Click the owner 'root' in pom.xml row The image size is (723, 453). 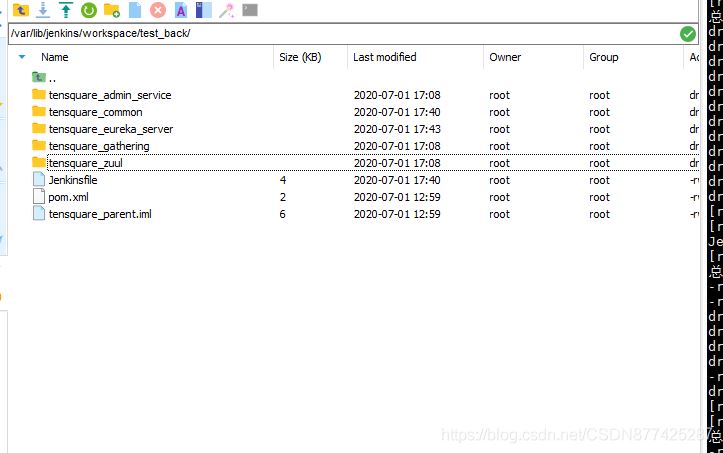tap(499, 197)
